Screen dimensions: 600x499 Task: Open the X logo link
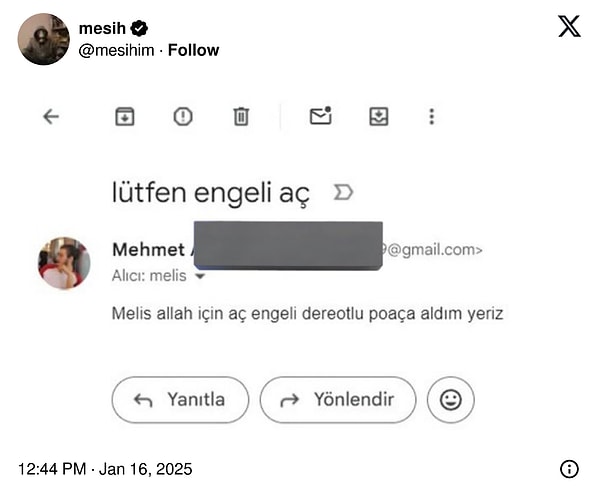pos(569,26)
